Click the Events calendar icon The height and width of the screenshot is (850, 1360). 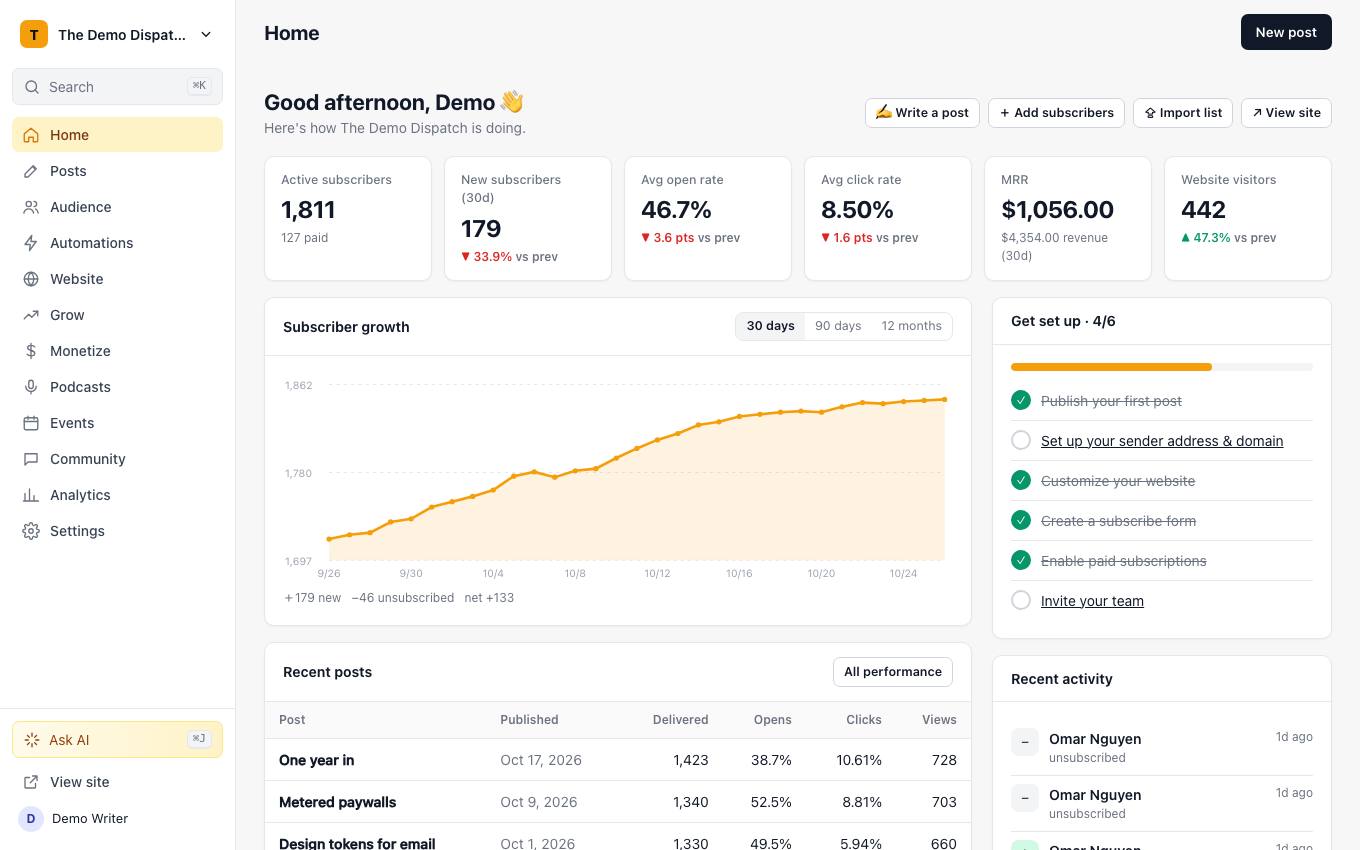pyautogui.click(x=31, y=423)
